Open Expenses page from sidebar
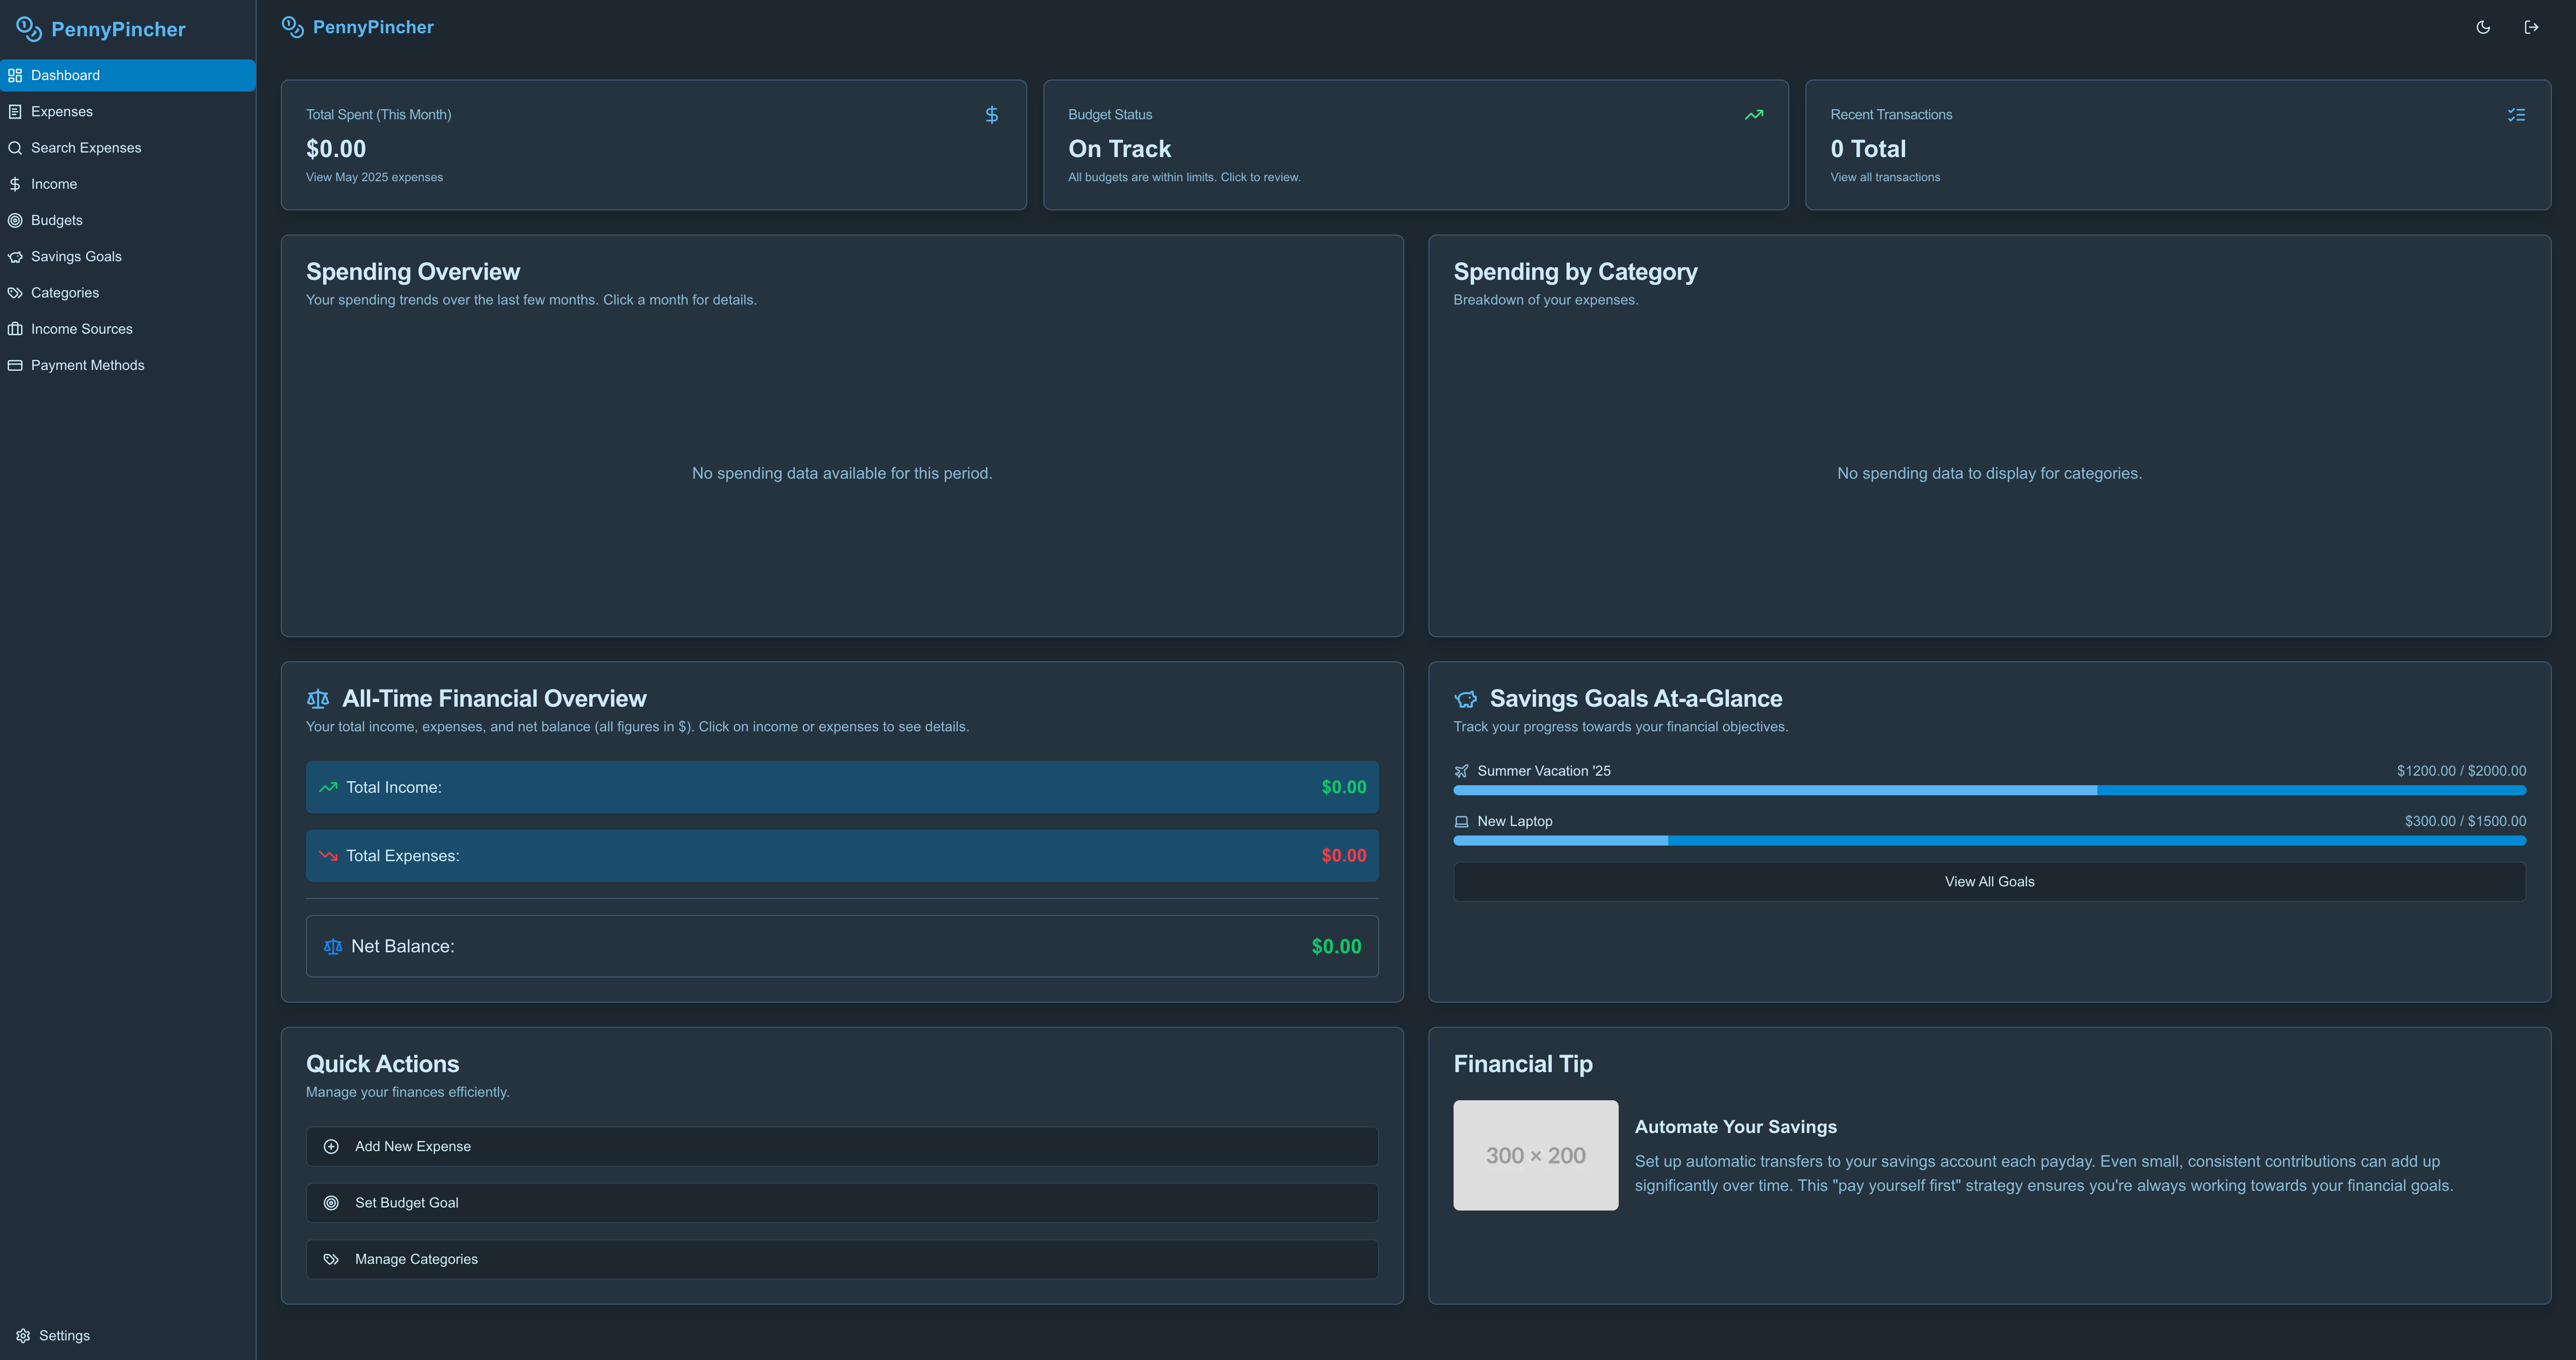Viewport: 2576px width, 1360px height. 128,111
